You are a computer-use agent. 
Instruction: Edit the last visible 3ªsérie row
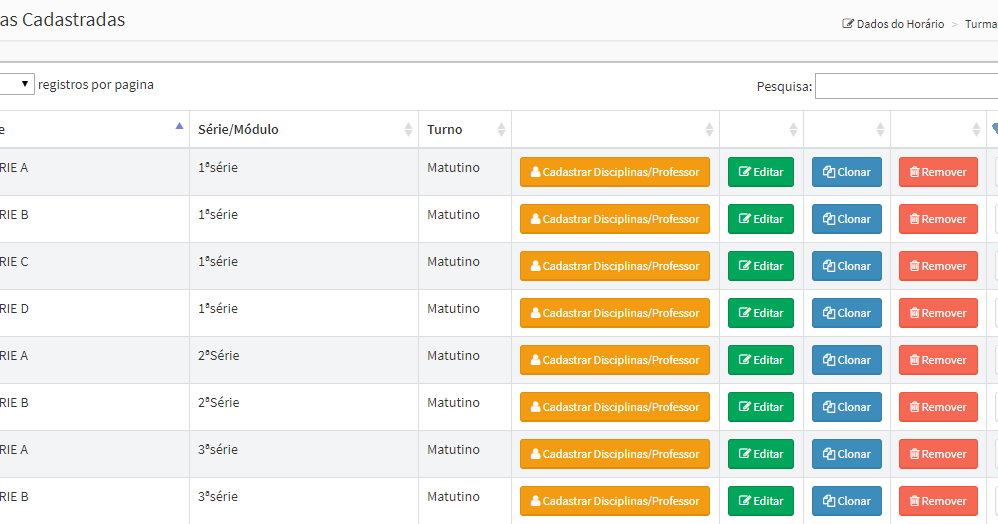[x=761, y=501]
